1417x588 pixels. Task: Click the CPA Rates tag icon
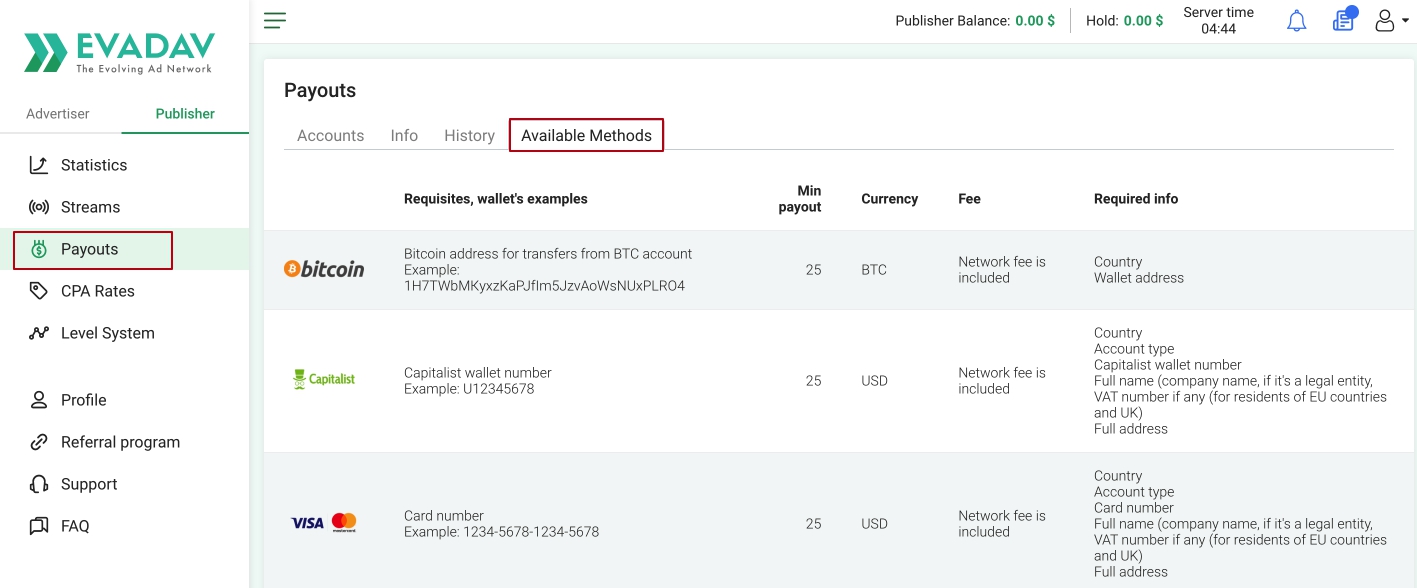point(39,291)
